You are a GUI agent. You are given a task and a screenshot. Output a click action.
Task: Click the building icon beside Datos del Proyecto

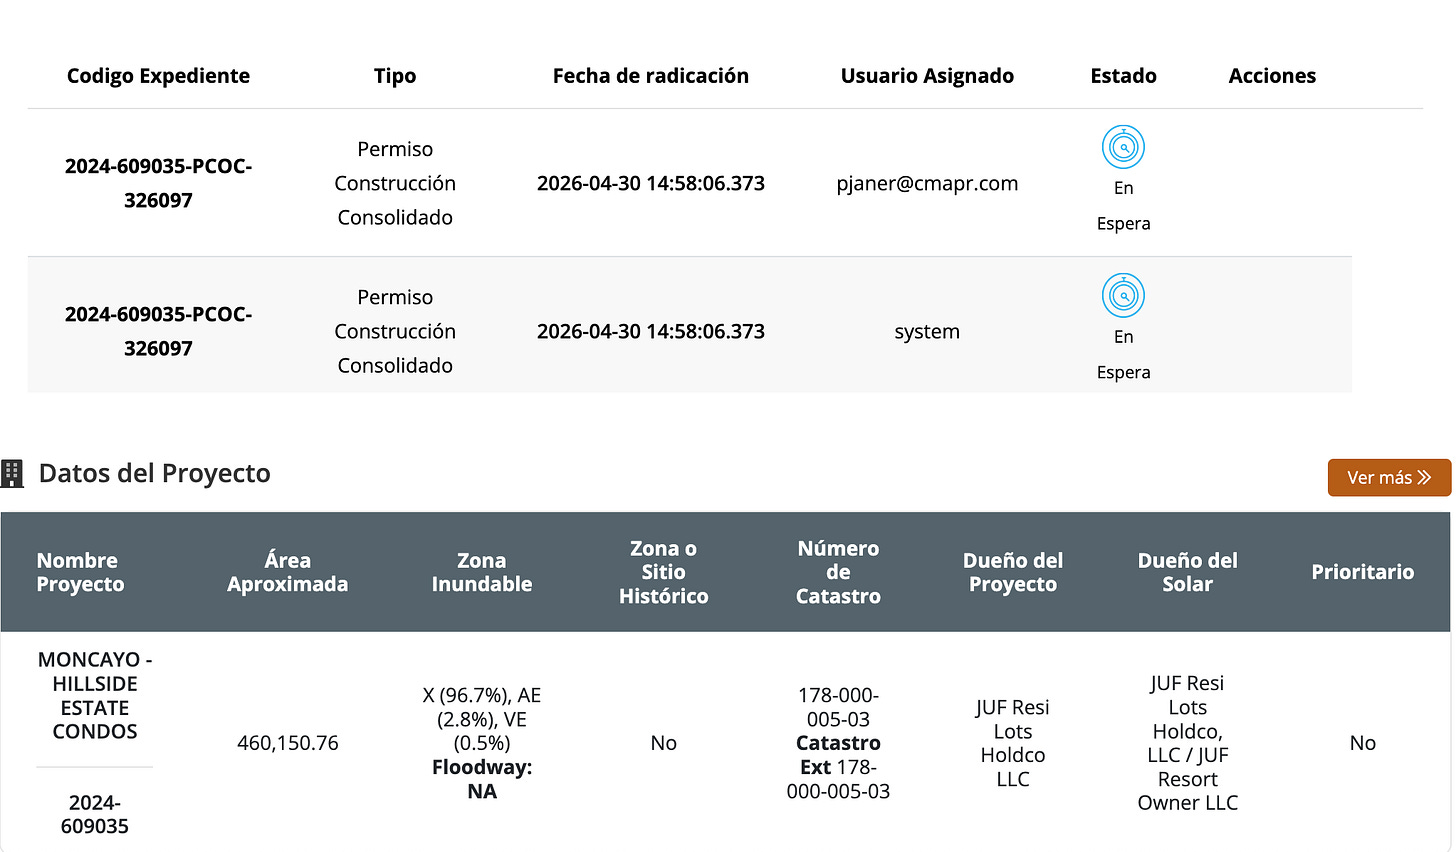12,473
